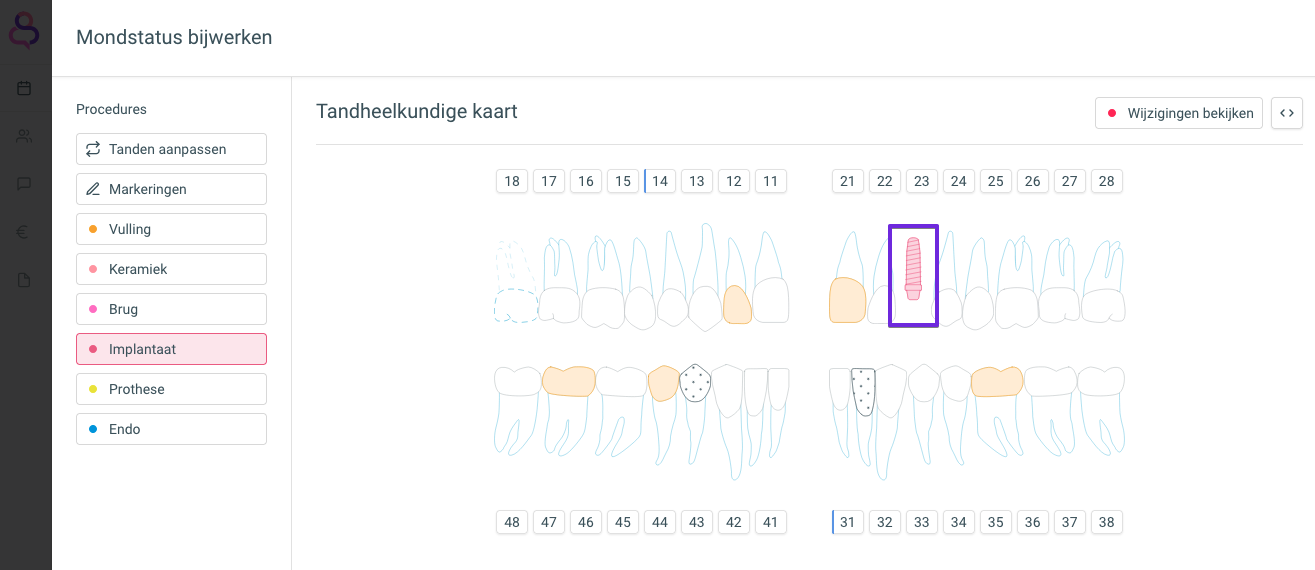Select tooth number 18 label
This screenshot has height=570, width=1315.
512,181
